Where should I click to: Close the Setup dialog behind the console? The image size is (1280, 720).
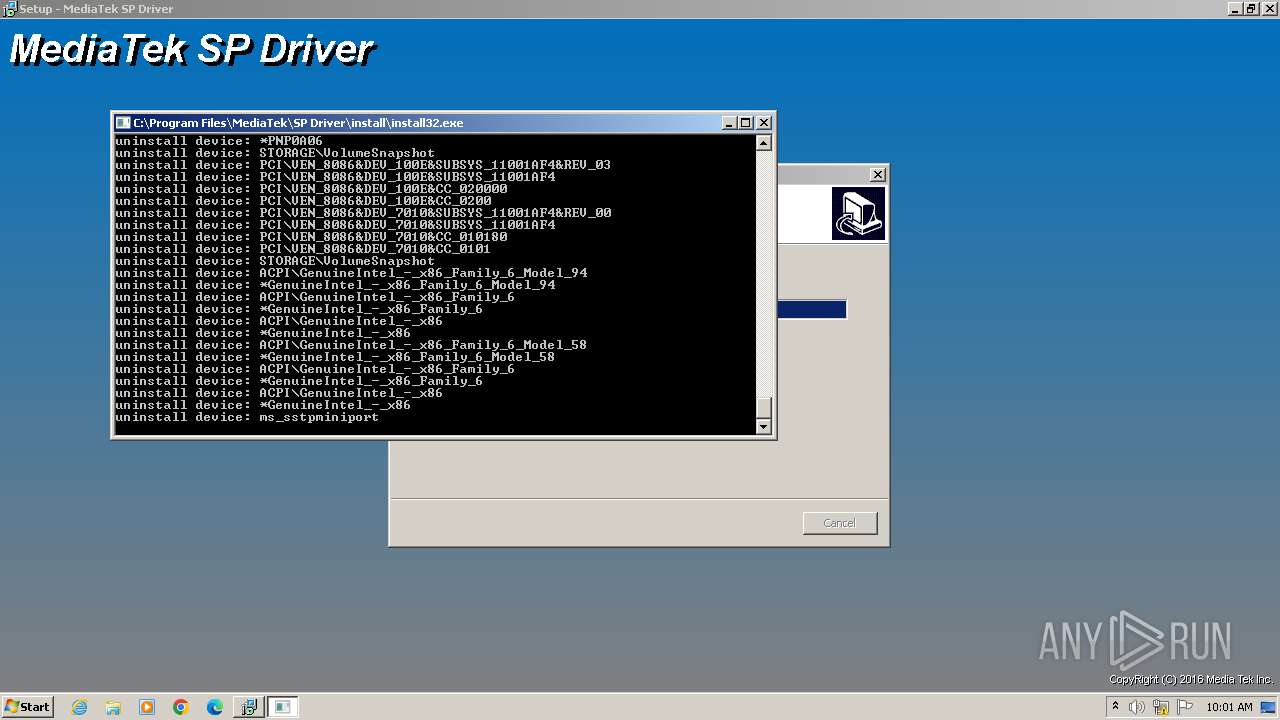click(878, 174)
